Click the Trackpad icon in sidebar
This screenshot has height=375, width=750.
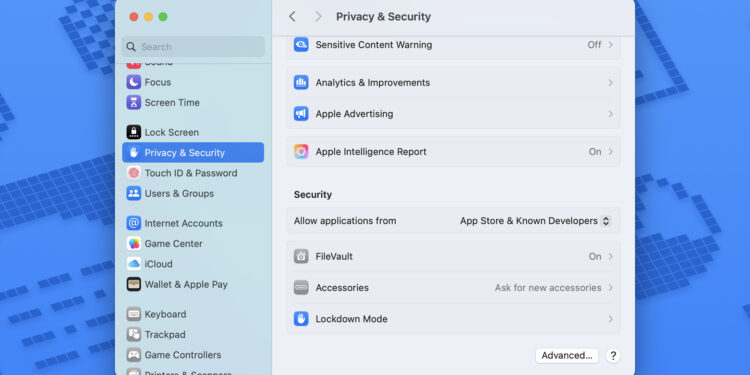tap(133, 334)
